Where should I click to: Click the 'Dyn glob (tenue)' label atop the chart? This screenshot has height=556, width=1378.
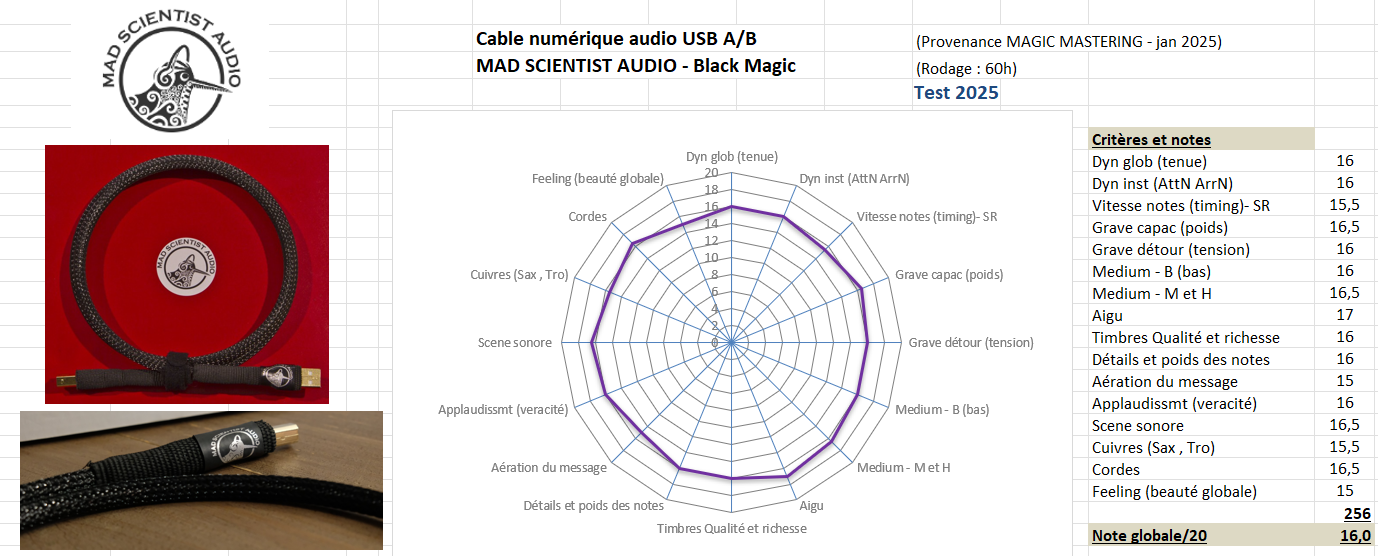click(x=731, y=157)
